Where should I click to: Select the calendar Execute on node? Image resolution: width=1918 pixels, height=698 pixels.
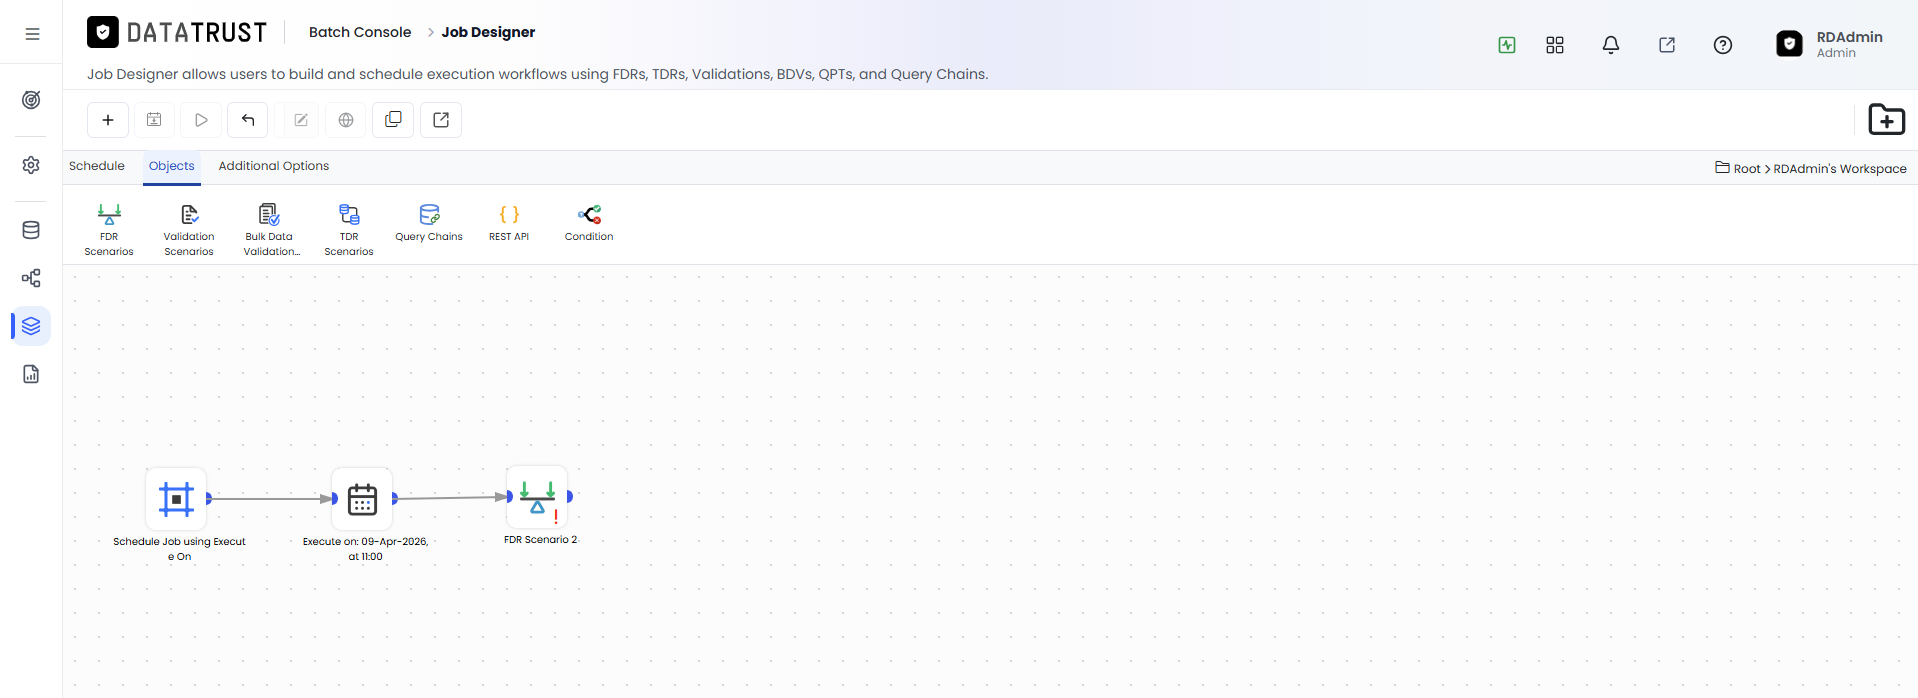point(362,498)
